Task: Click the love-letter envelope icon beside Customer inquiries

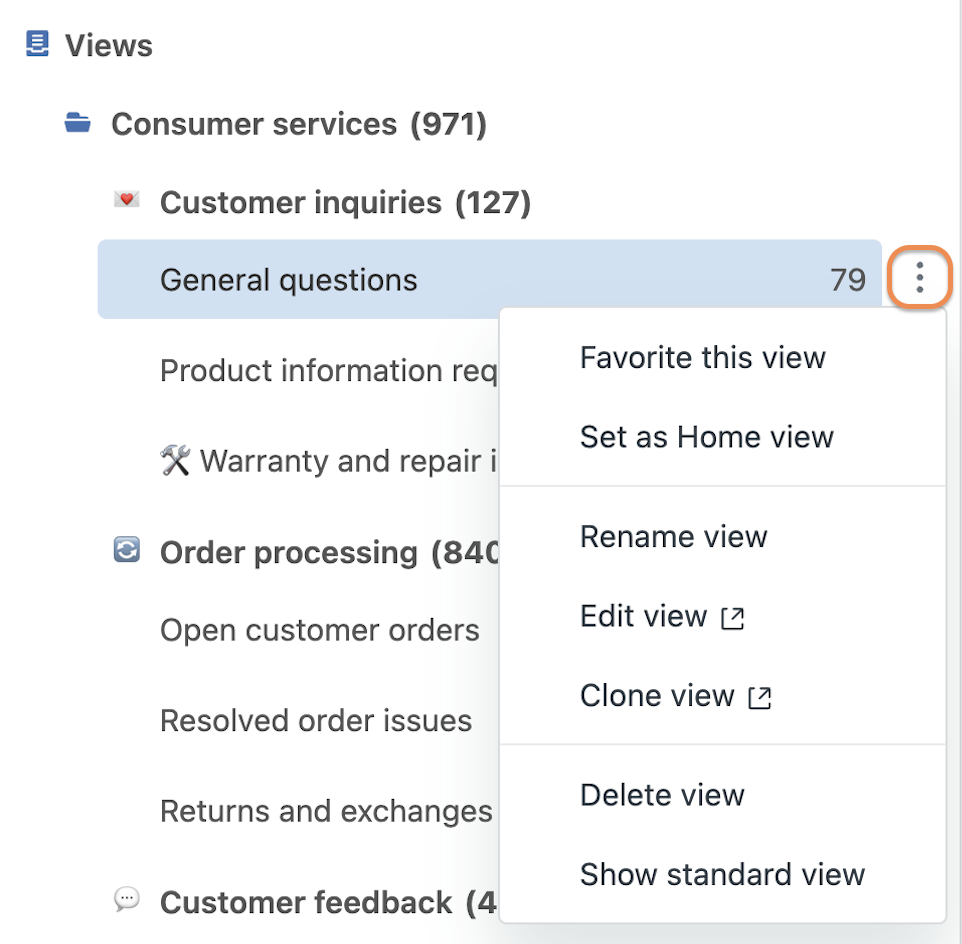Action: (127, 199)
